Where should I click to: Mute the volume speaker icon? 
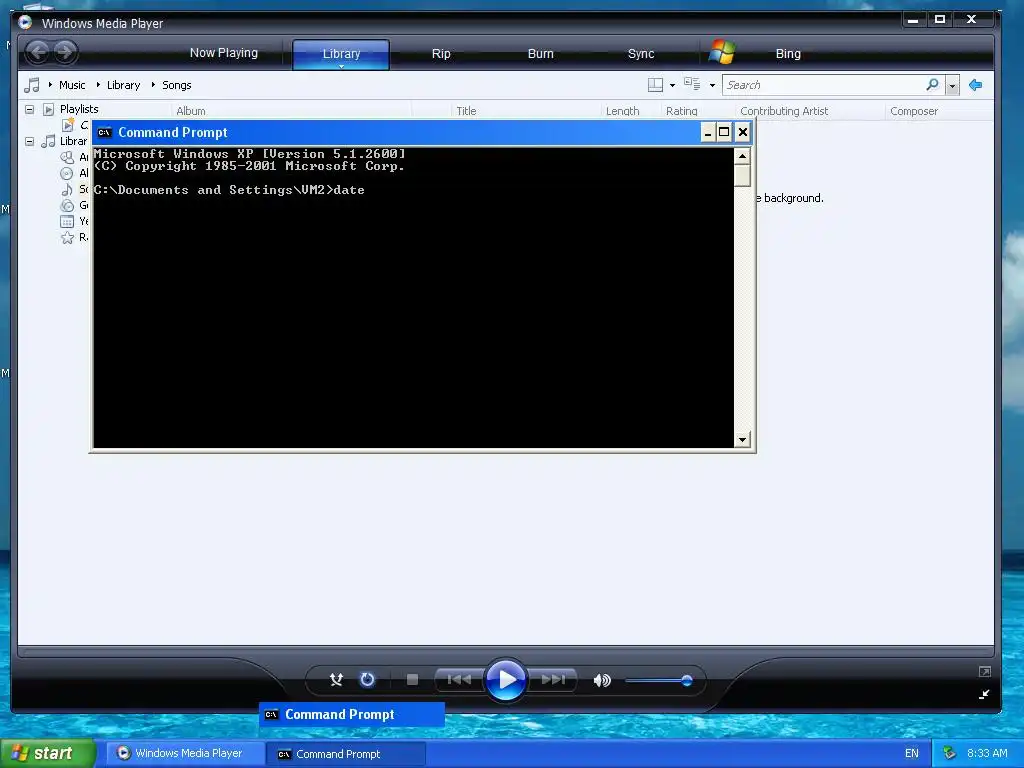pos(601,680)
